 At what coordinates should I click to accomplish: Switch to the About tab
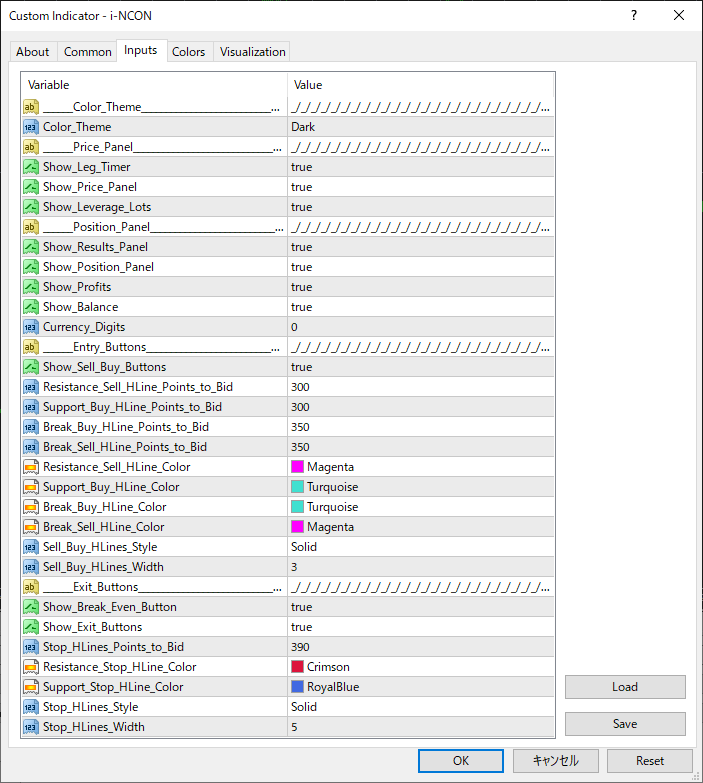33,52
